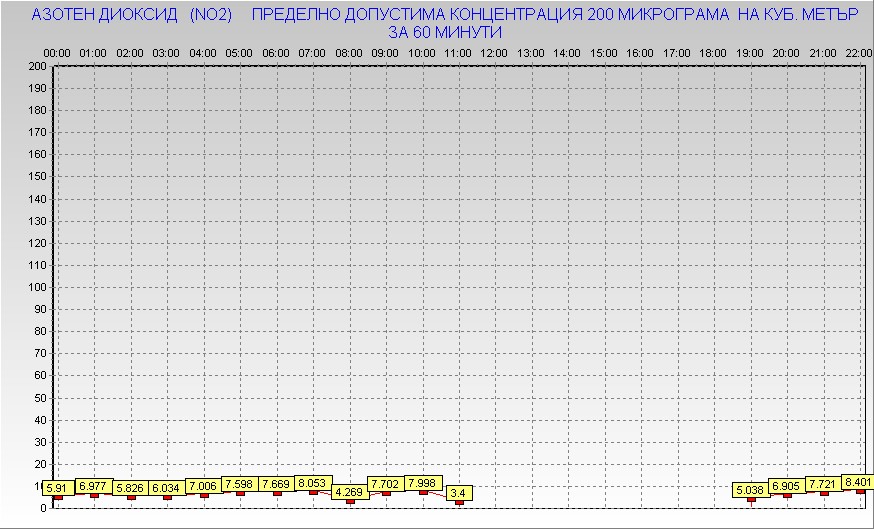Select the 8.401 data label

tap(859, 482)
